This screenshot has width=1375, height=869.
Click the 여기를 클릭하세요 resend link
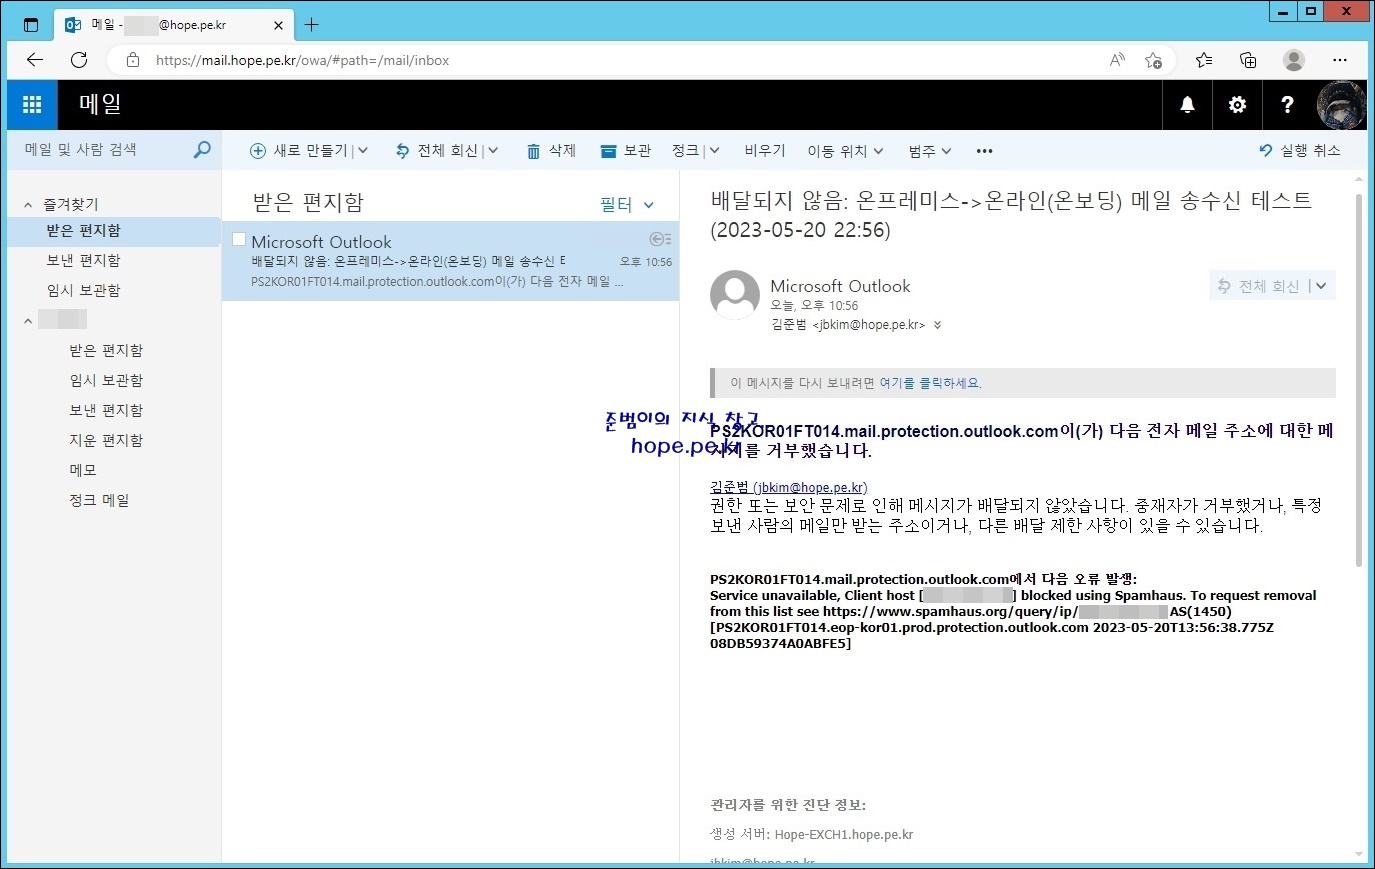(x=930, y=383)
